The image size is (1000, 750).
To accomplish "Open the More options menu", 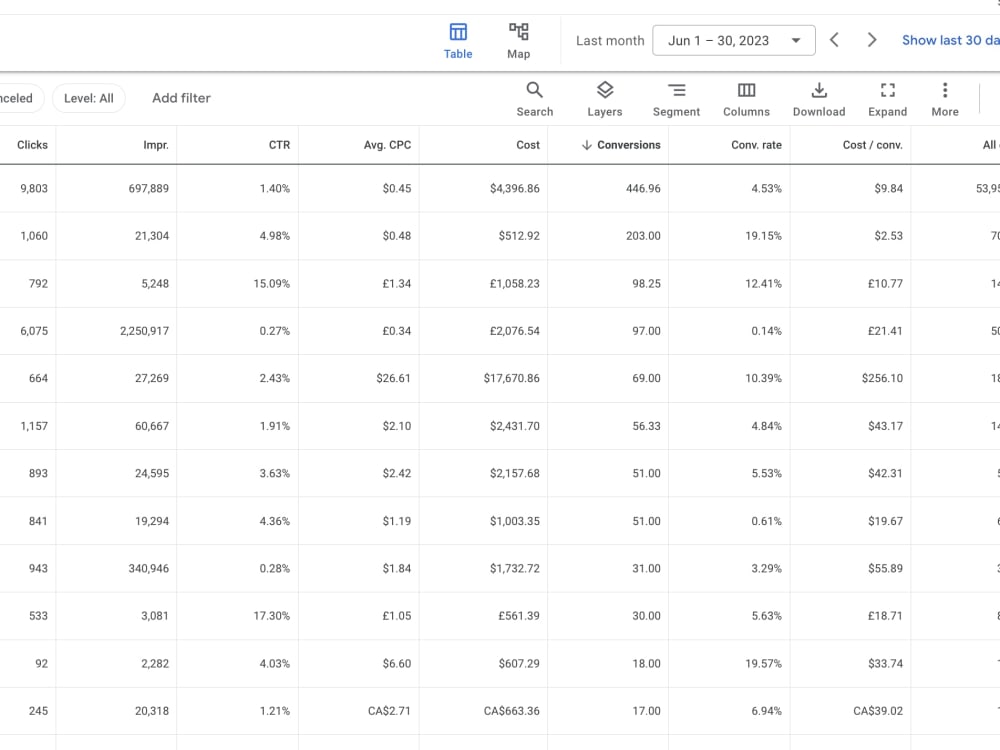I will [x=945, y=99].
